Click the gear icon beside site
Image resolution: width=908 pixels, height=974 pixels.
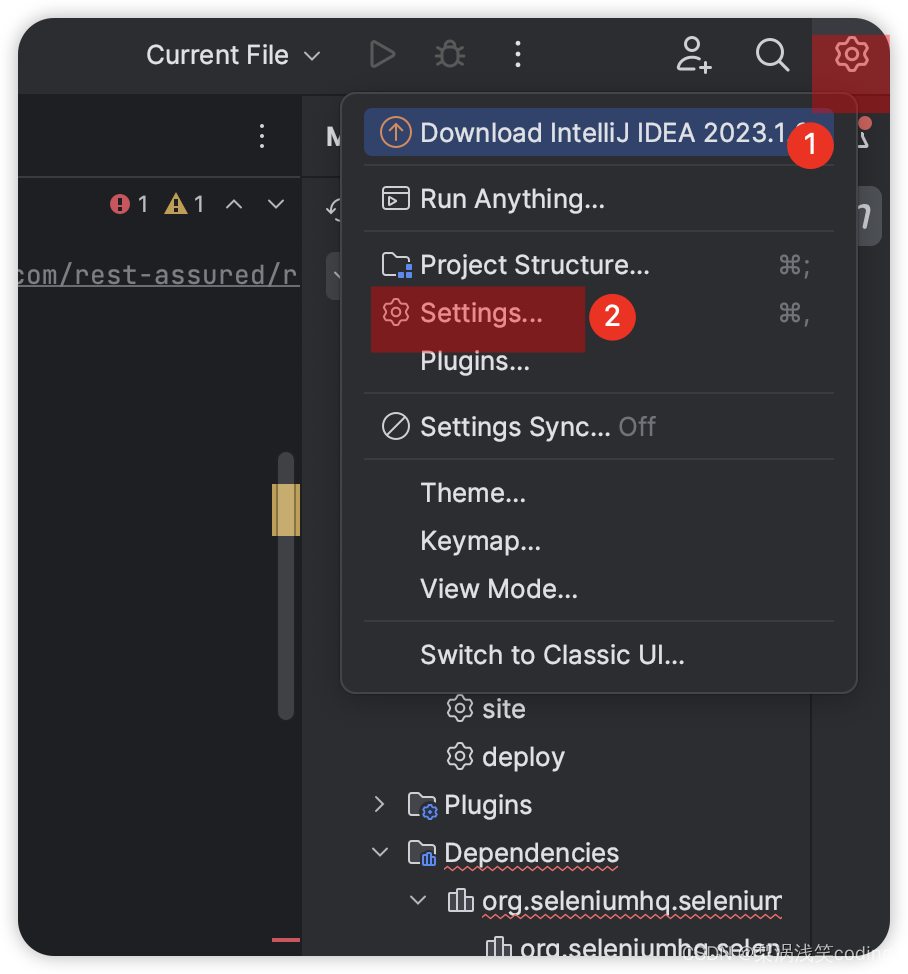point(460,709)
